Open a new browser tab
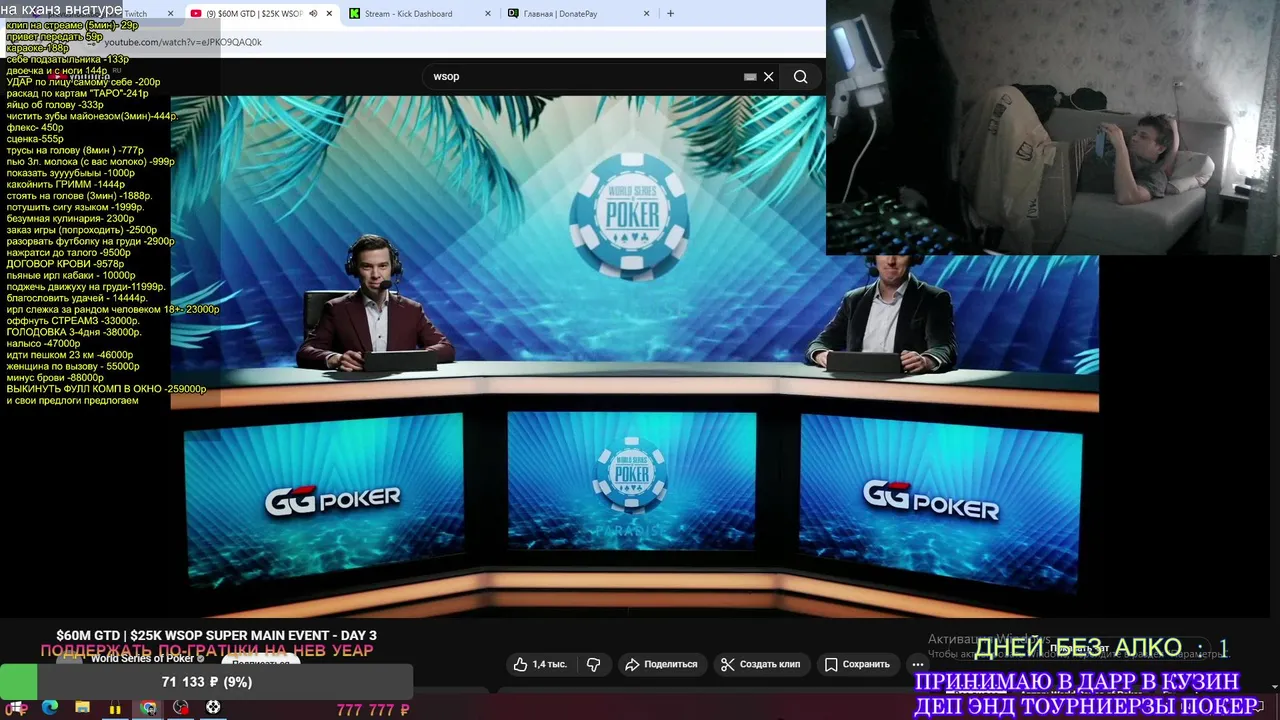 pos(670,14)
